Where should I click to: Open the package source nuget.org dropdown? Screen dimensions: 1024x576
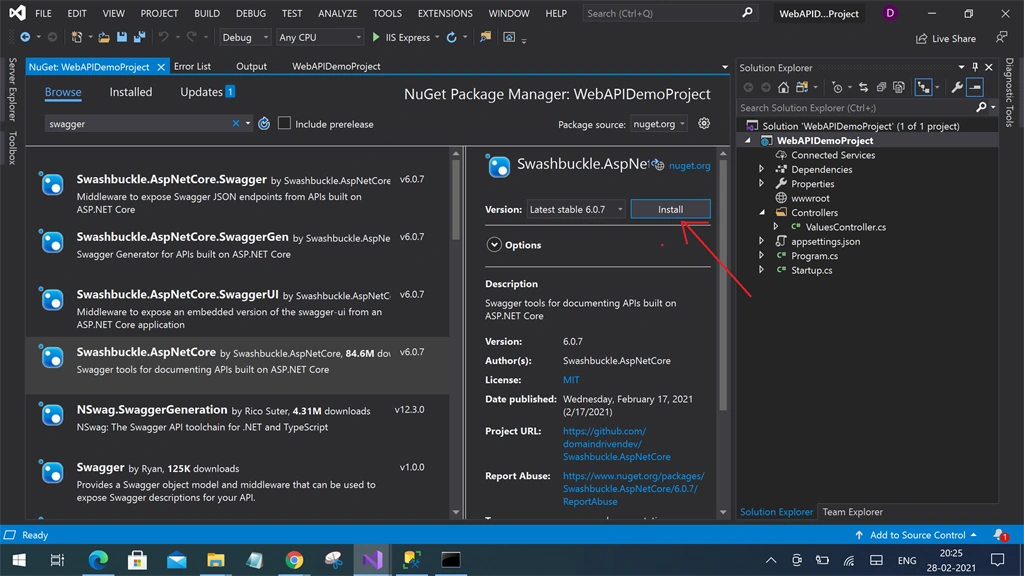pyautogui.click(x=659, y=123)
